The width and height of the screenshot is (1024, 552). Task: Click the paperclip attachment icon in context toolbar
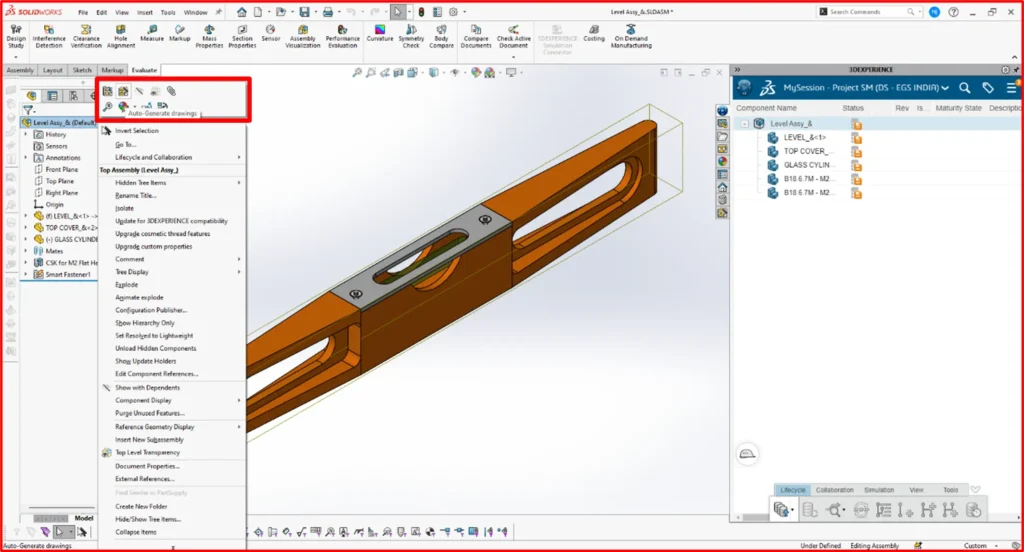point(171,91)
